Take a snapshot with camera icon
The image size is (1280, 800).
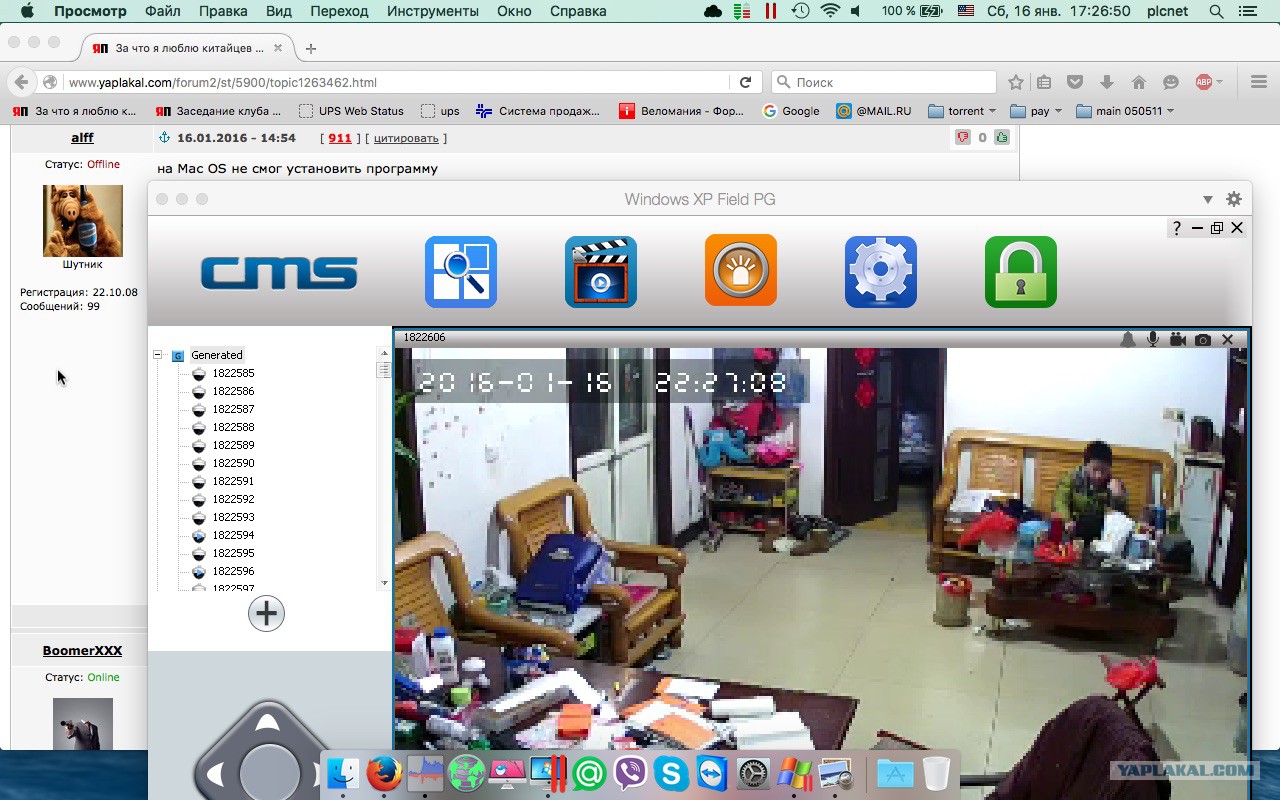1203,340
